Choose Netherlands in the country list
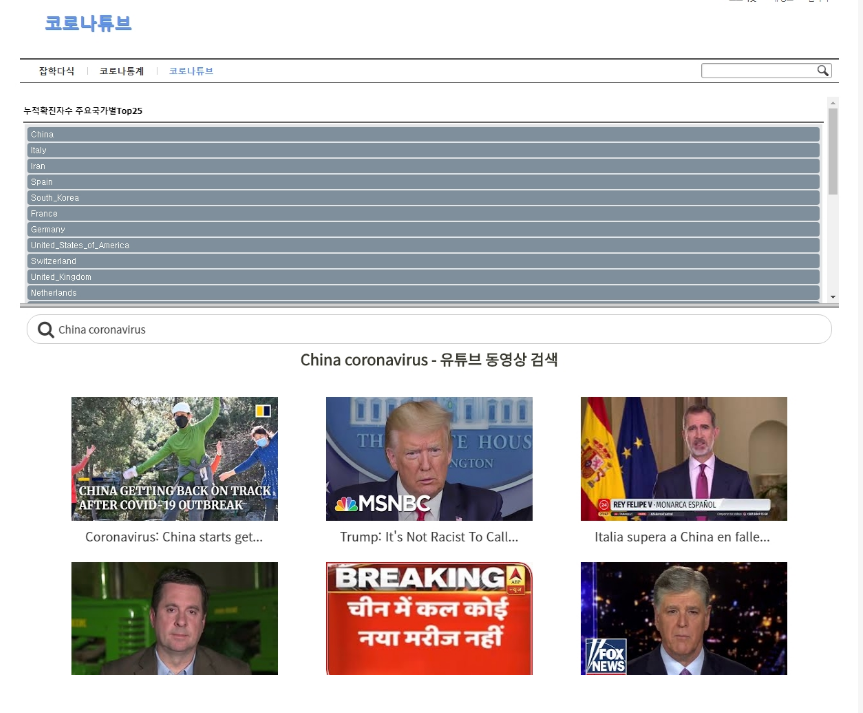 click(423, 293)
